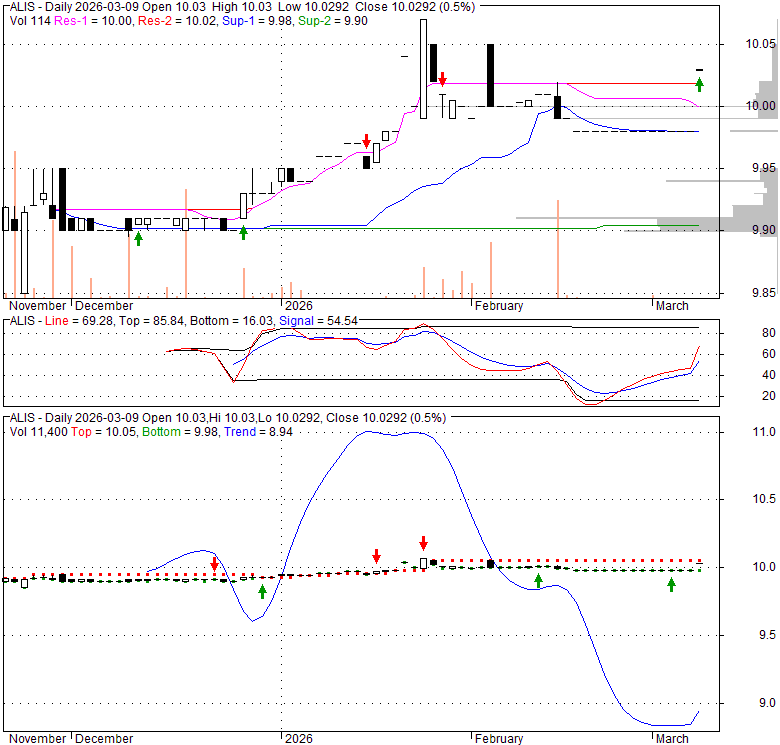
Task: Click the February label on the top chart time axis
Action: click(x=499, y=305)
